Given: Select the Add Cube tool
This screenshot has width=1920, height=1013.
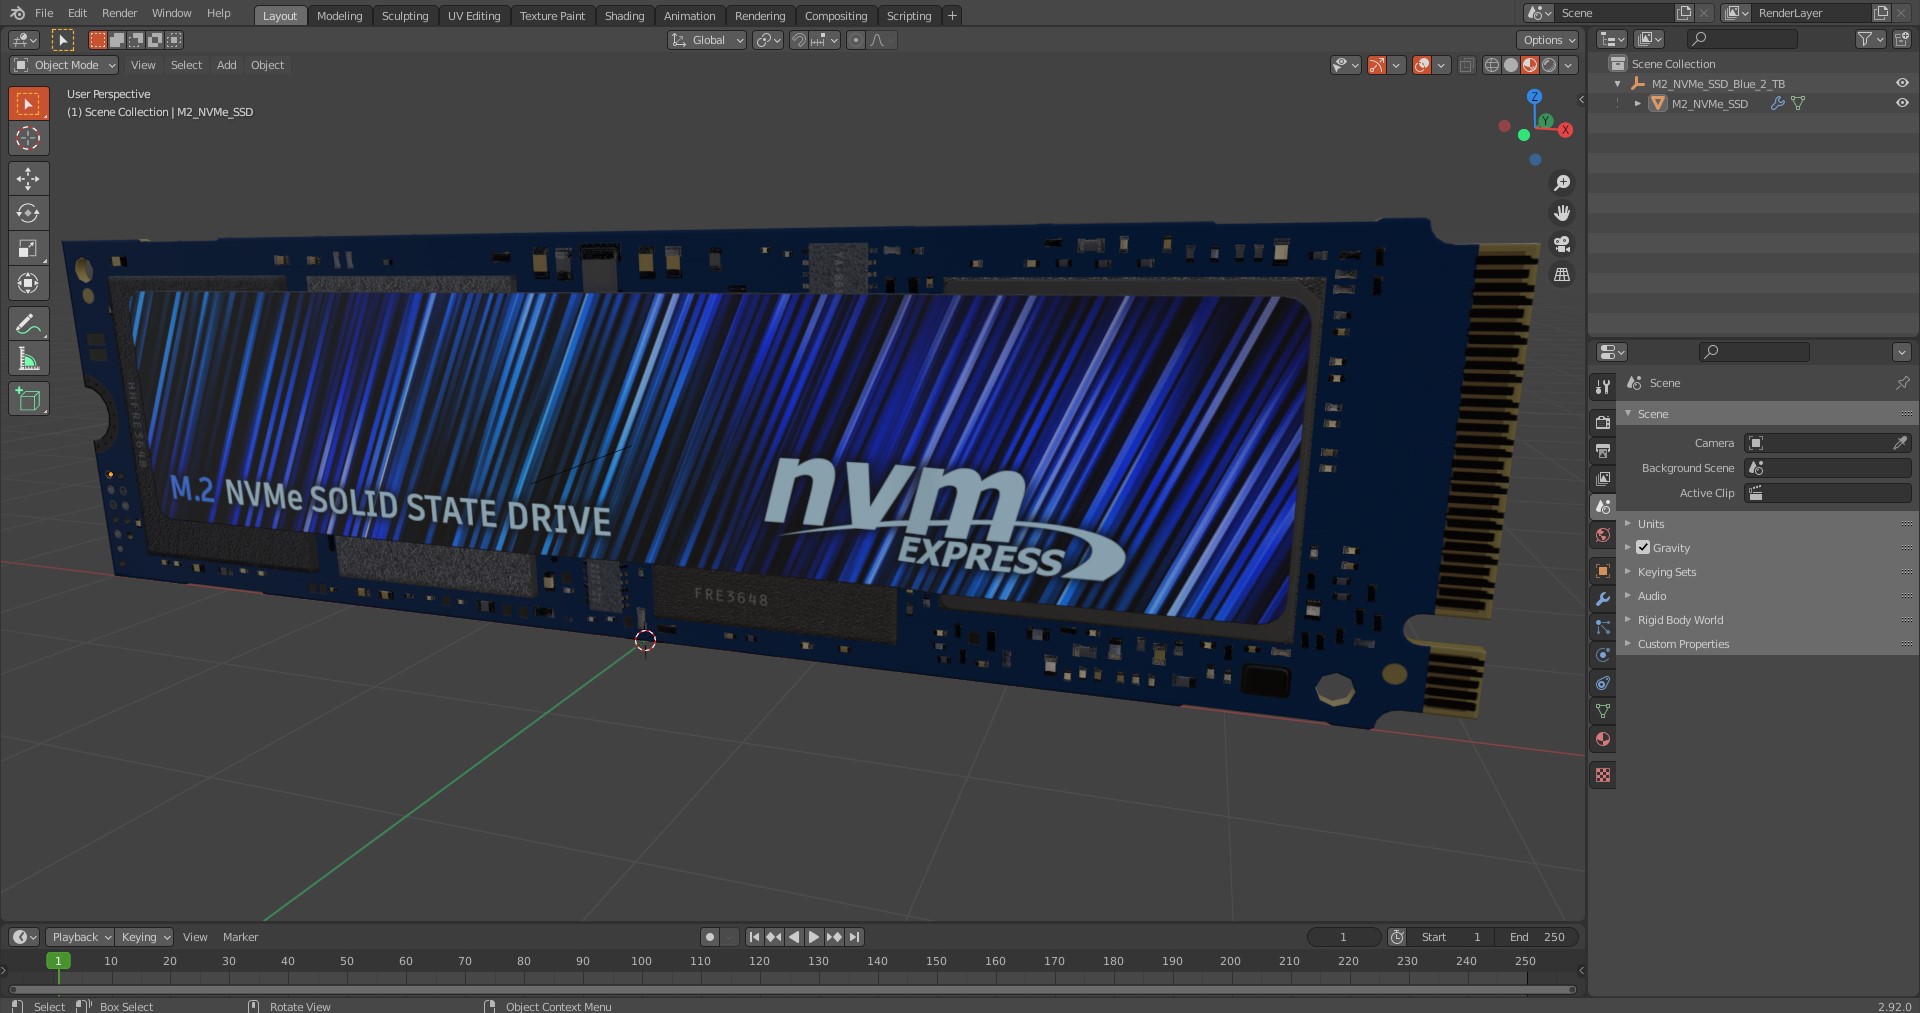Looking at the screenshot, I should pos(28,399).
